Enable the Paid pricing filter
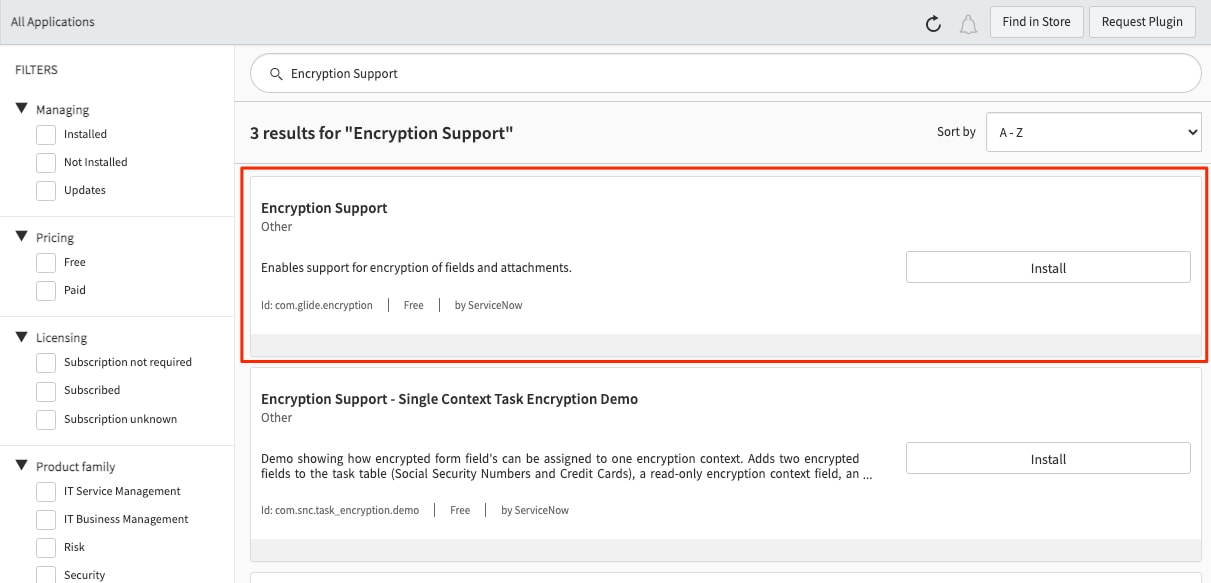Image resolution: width=1211 pixels, height=583 pixels. (x=45, y=290)
